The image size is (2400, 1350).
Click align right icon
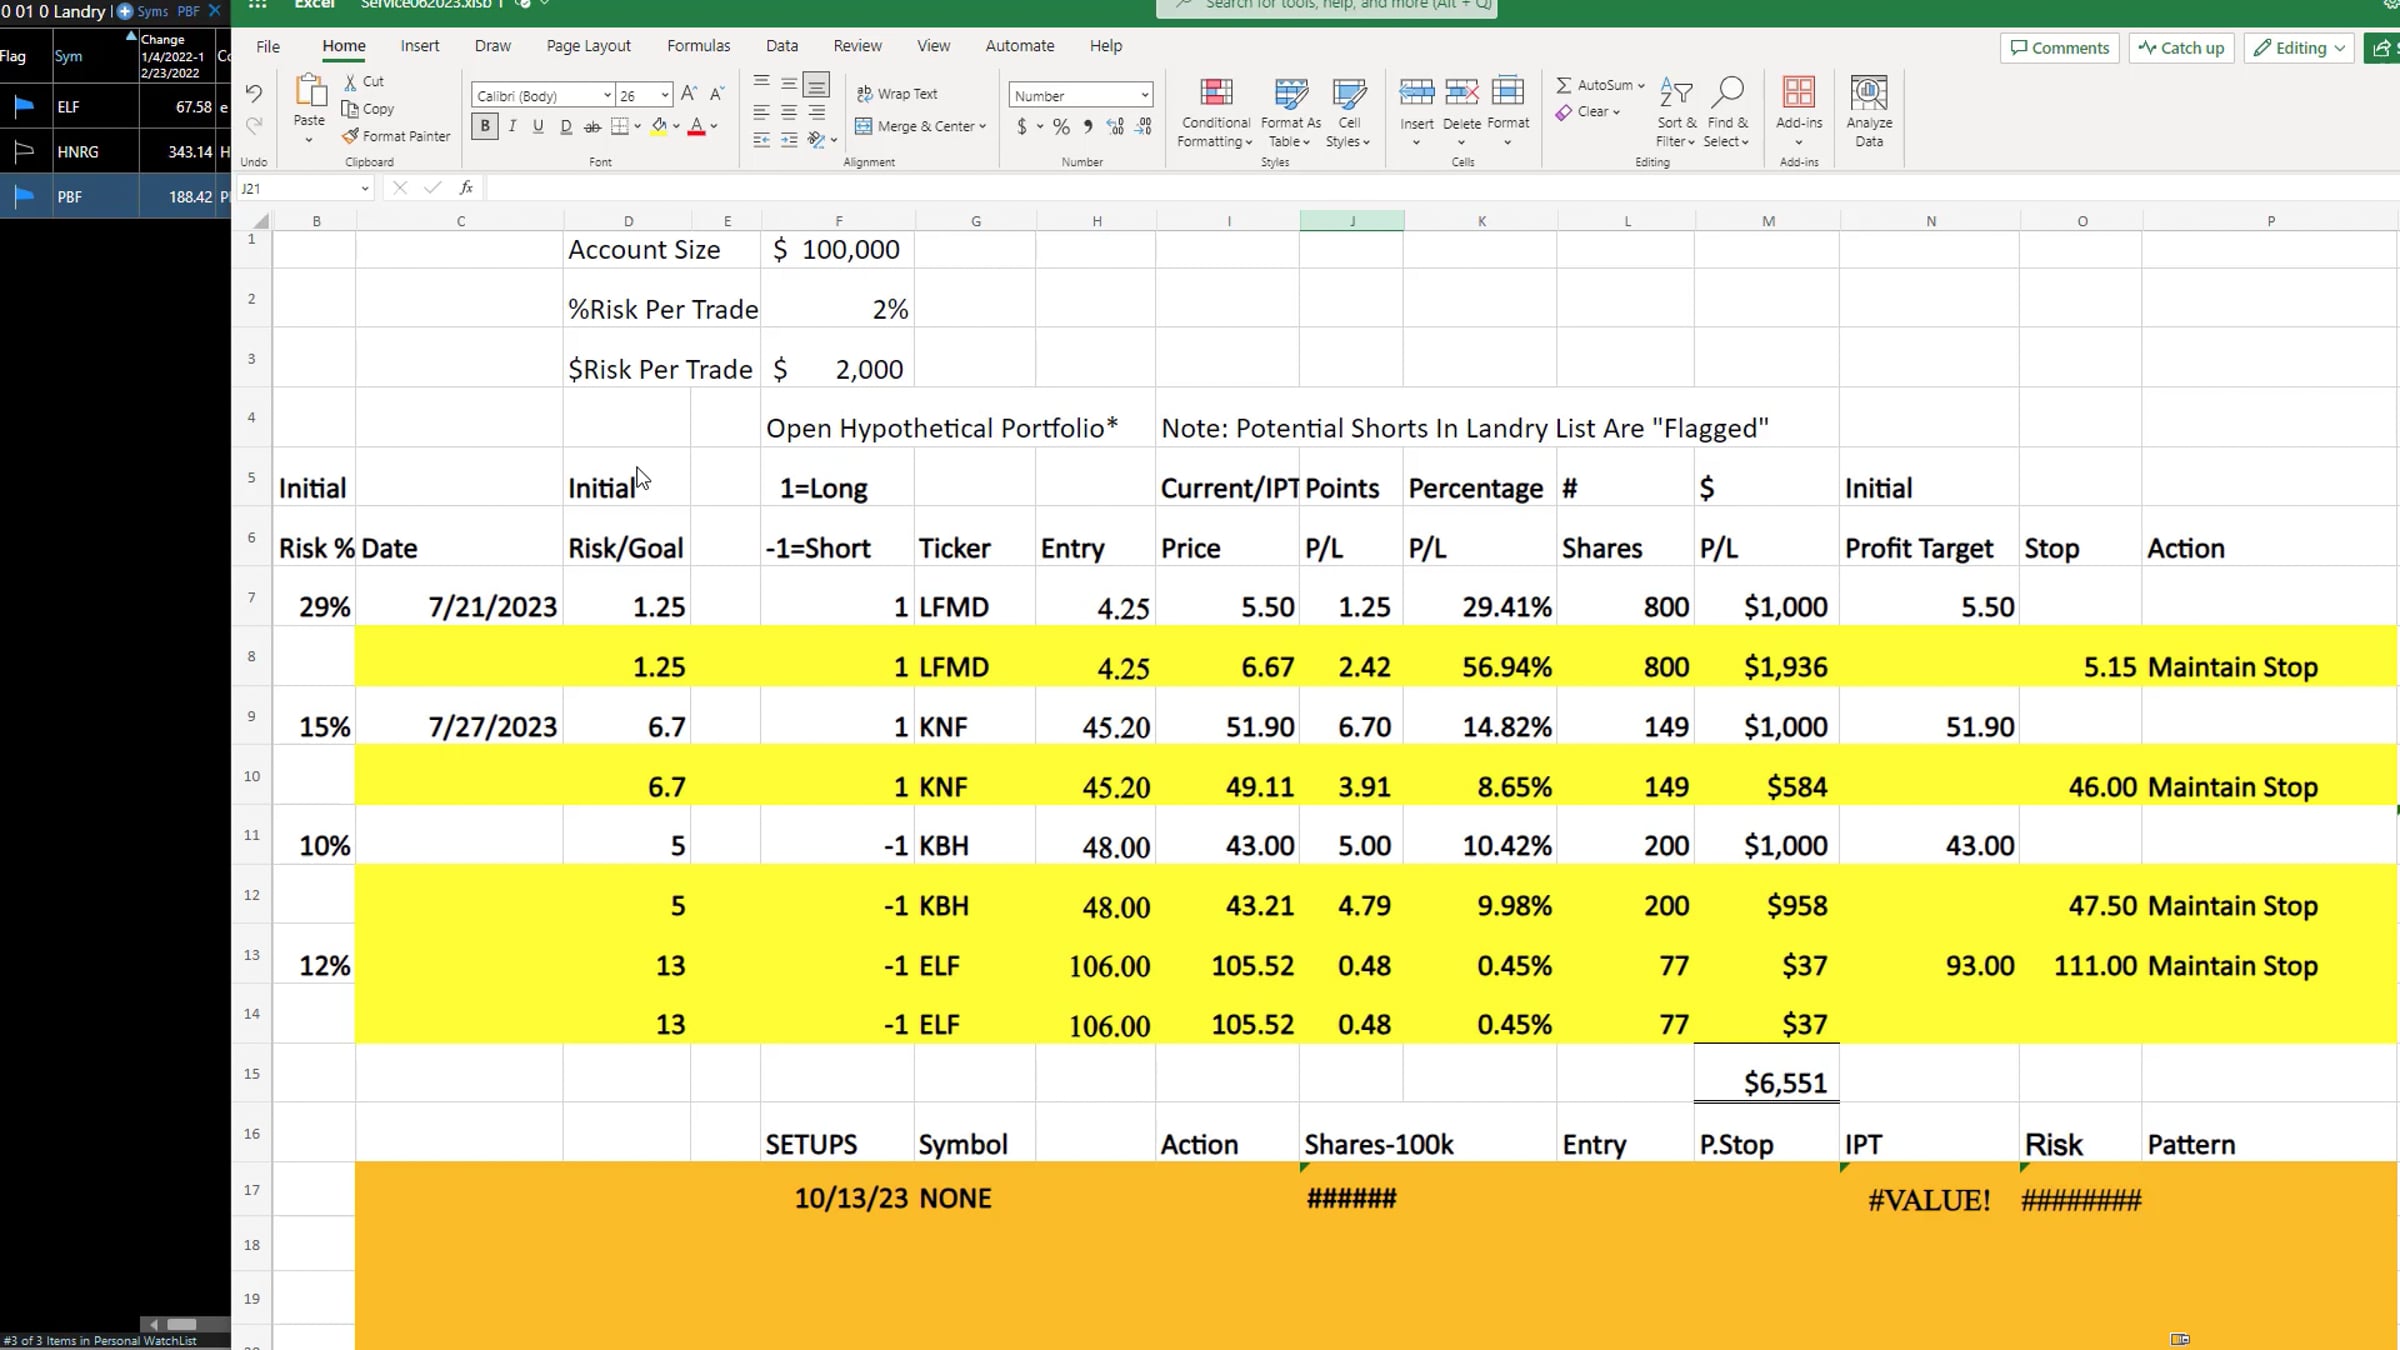(817, 112)
